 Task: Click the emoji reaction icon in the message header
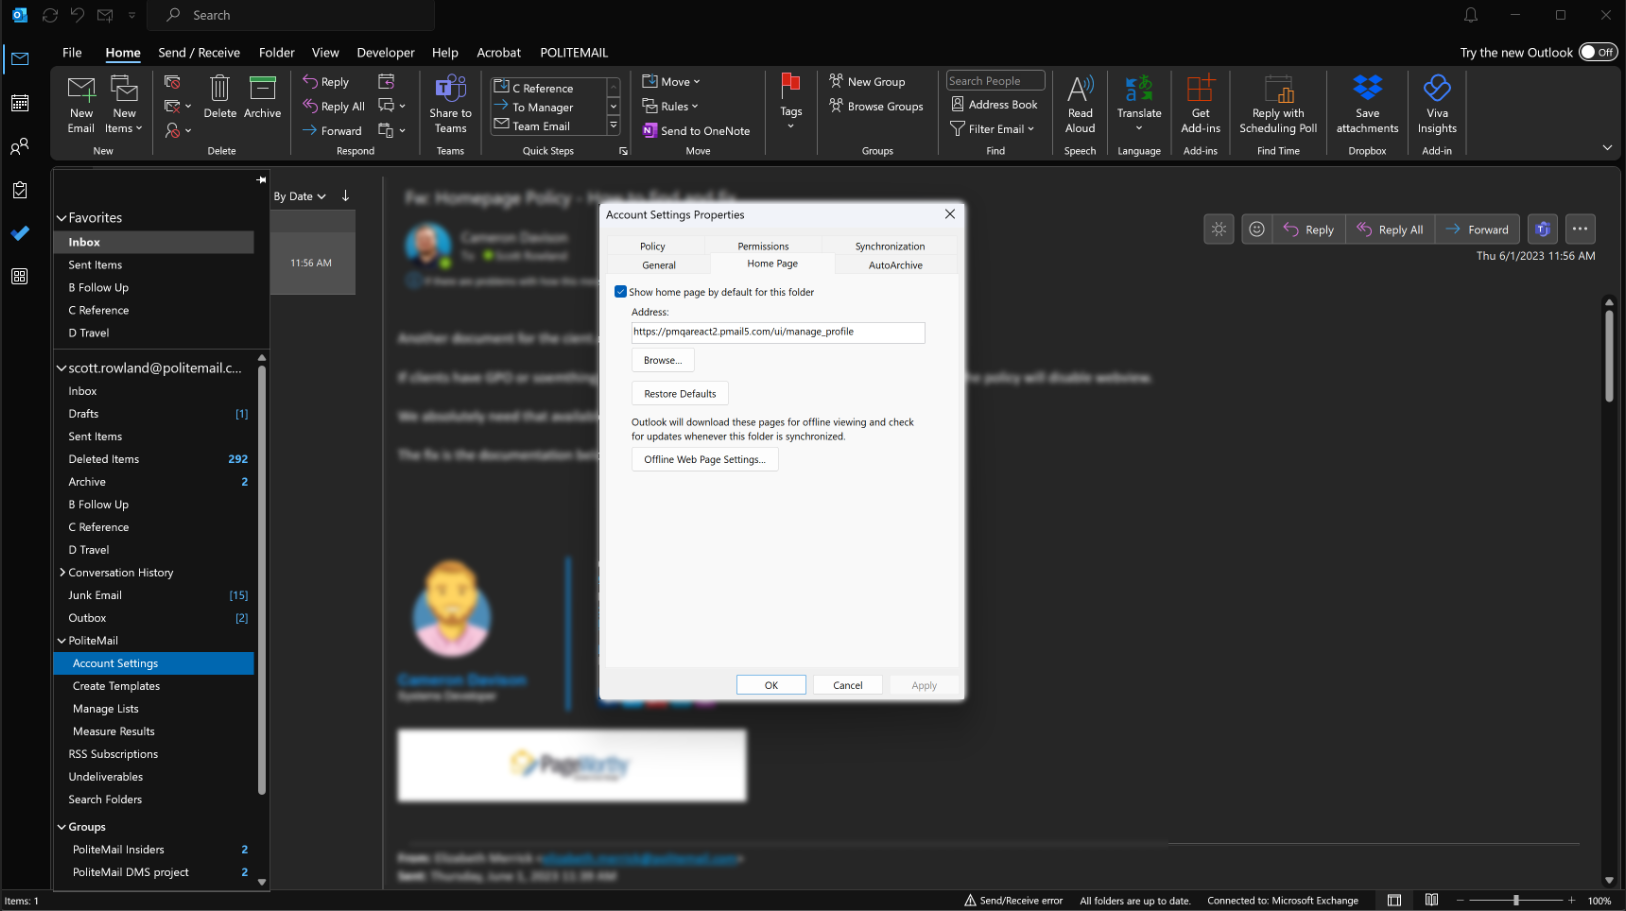tap(1257, 229)
